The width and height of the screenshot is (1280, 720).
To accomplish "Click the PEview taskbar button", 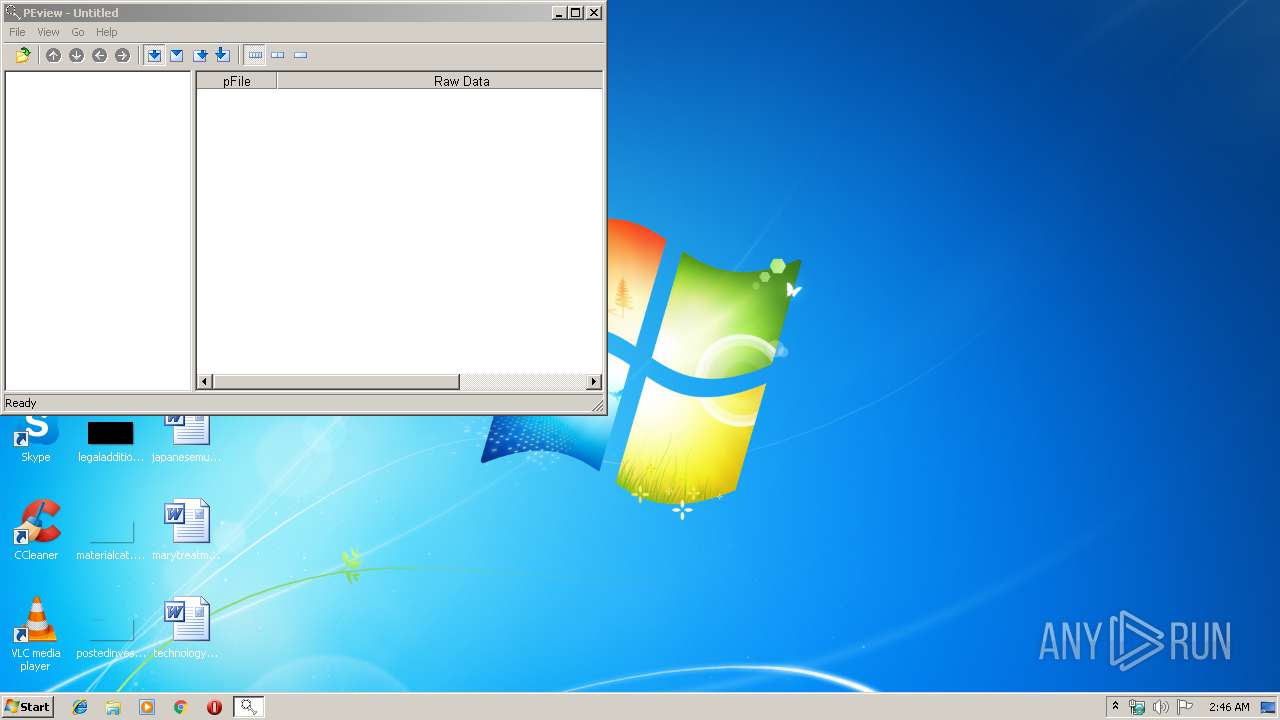I will pyautogui.click(x=248, y=707).
